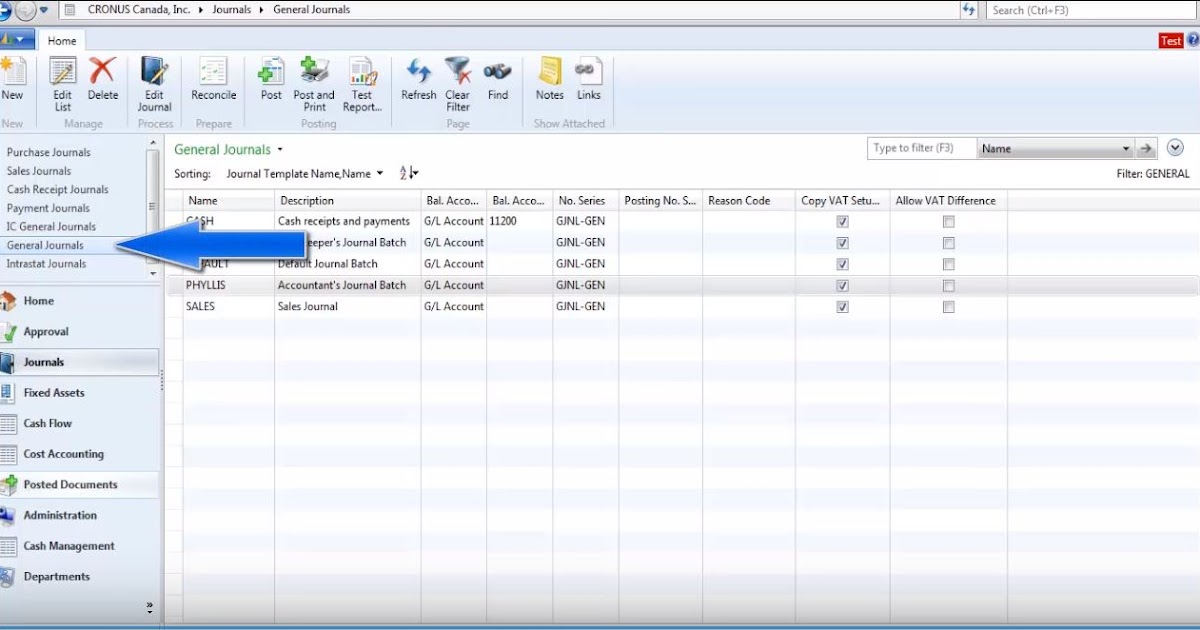Click inside the Type to filter field
Image resolution: width=1200 pixels, height=630 pixels.
tap(915, 147)
